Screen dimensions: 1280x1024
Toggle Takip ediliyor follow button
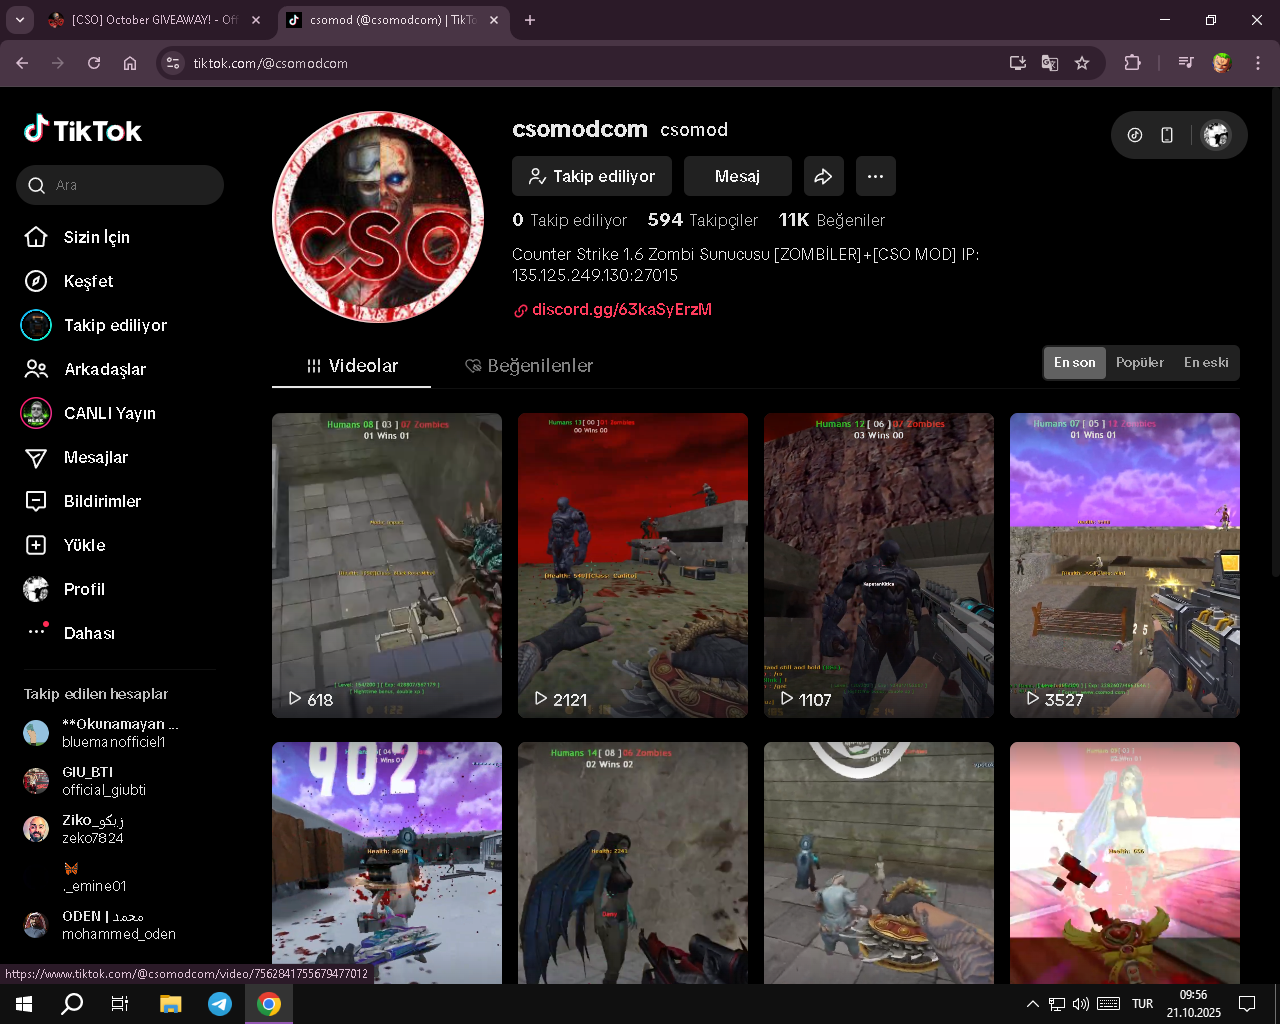pos(592,176)
